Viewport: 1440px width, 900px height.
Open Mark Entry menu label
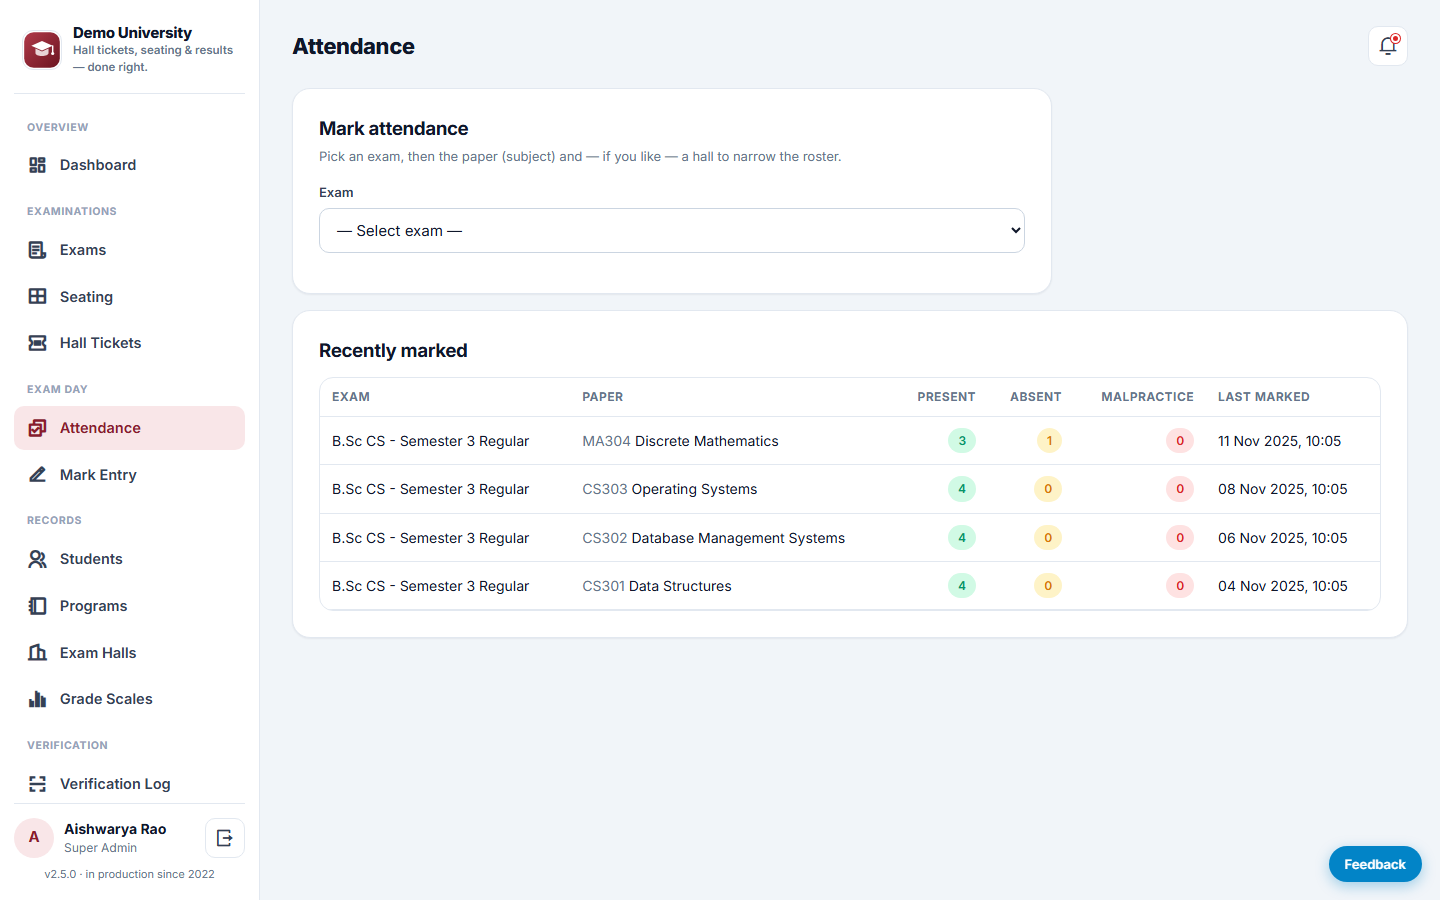tap(98, 475)
